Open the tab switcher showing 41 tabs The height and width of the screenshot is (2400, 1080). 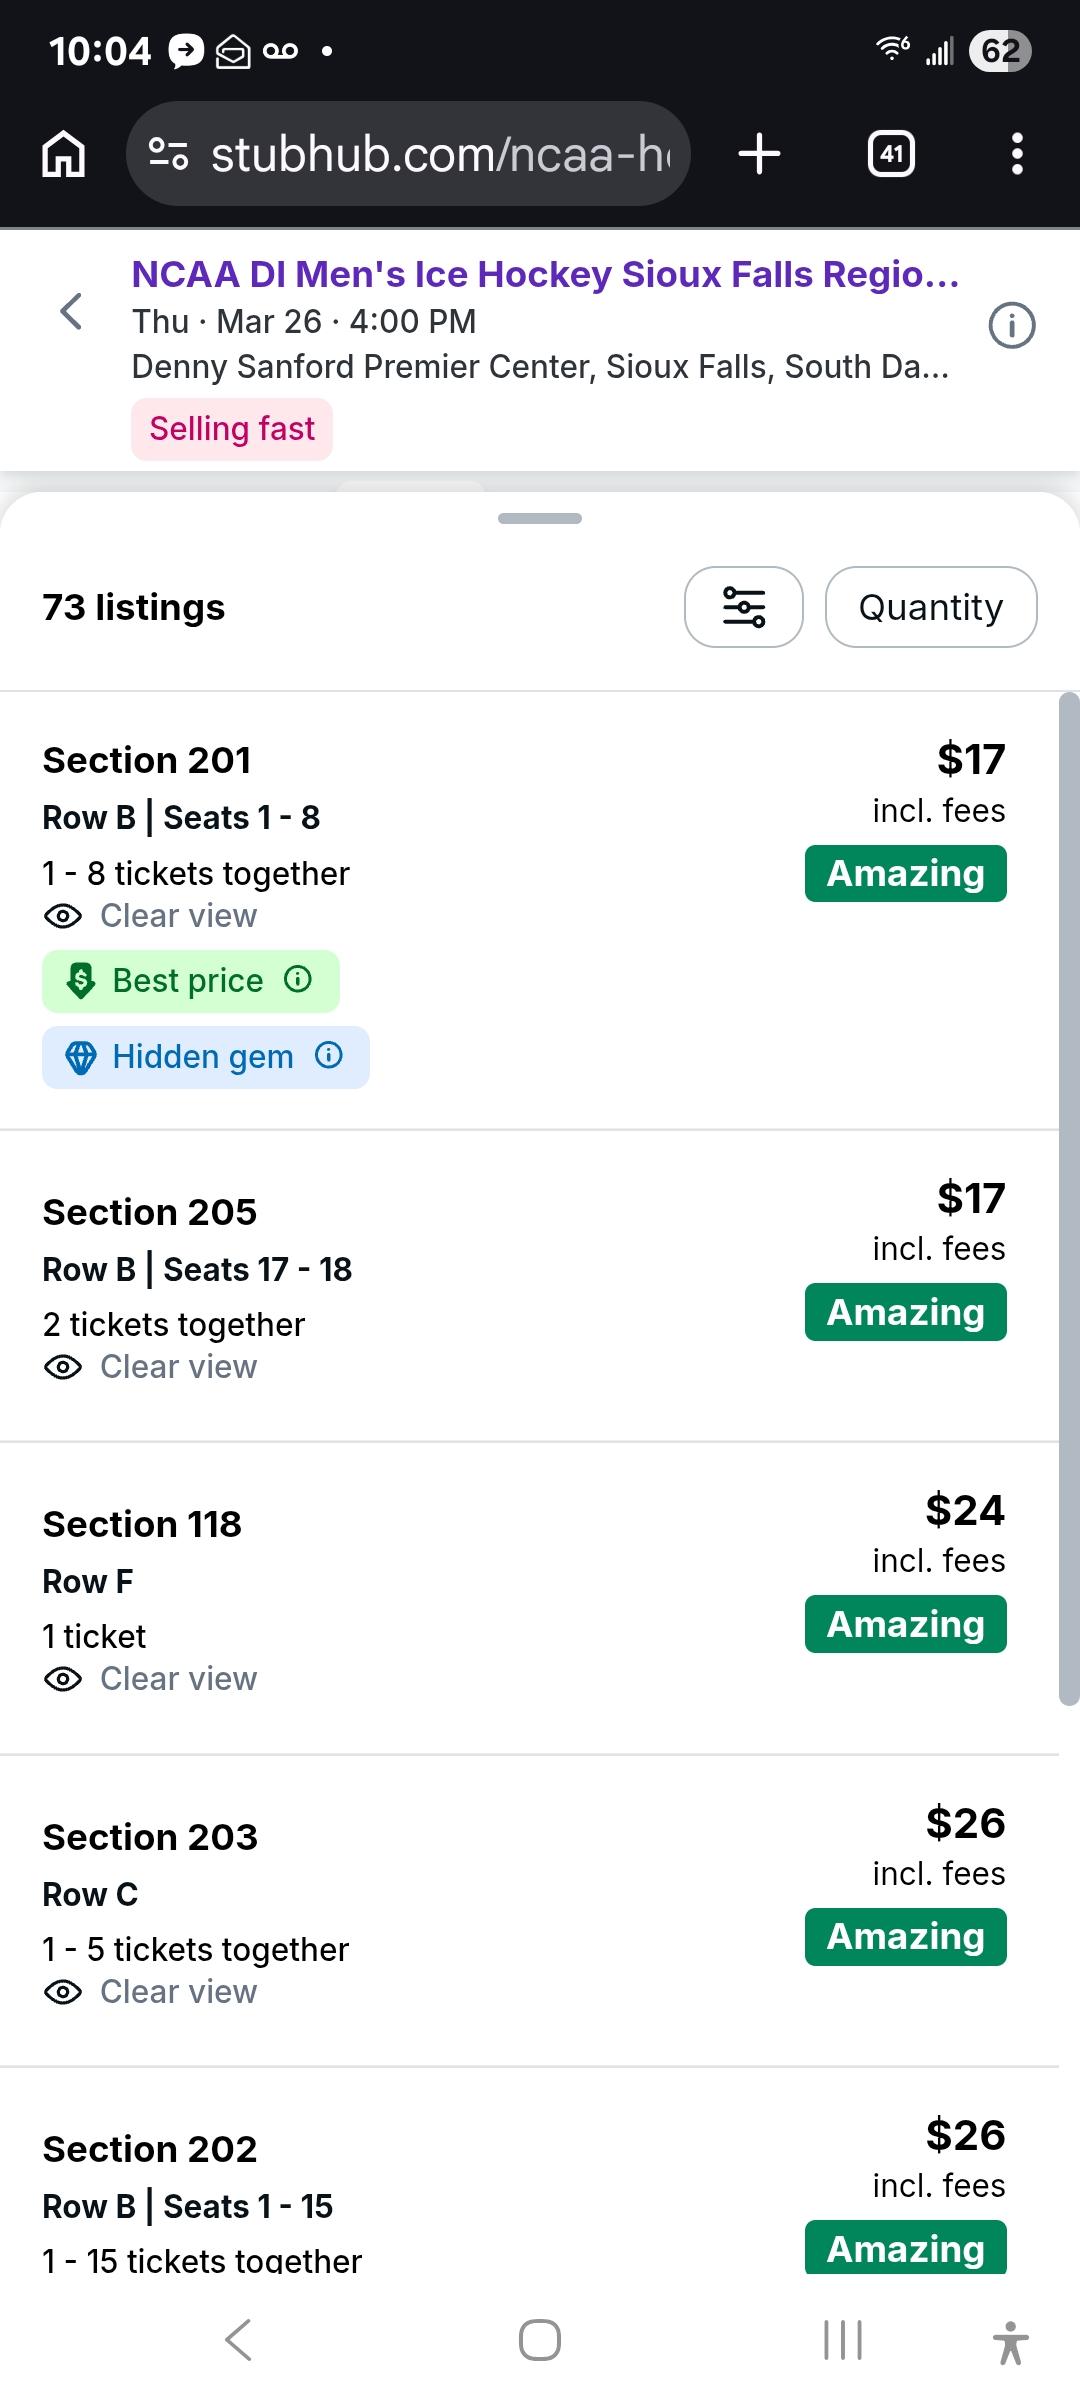[891, 154]
